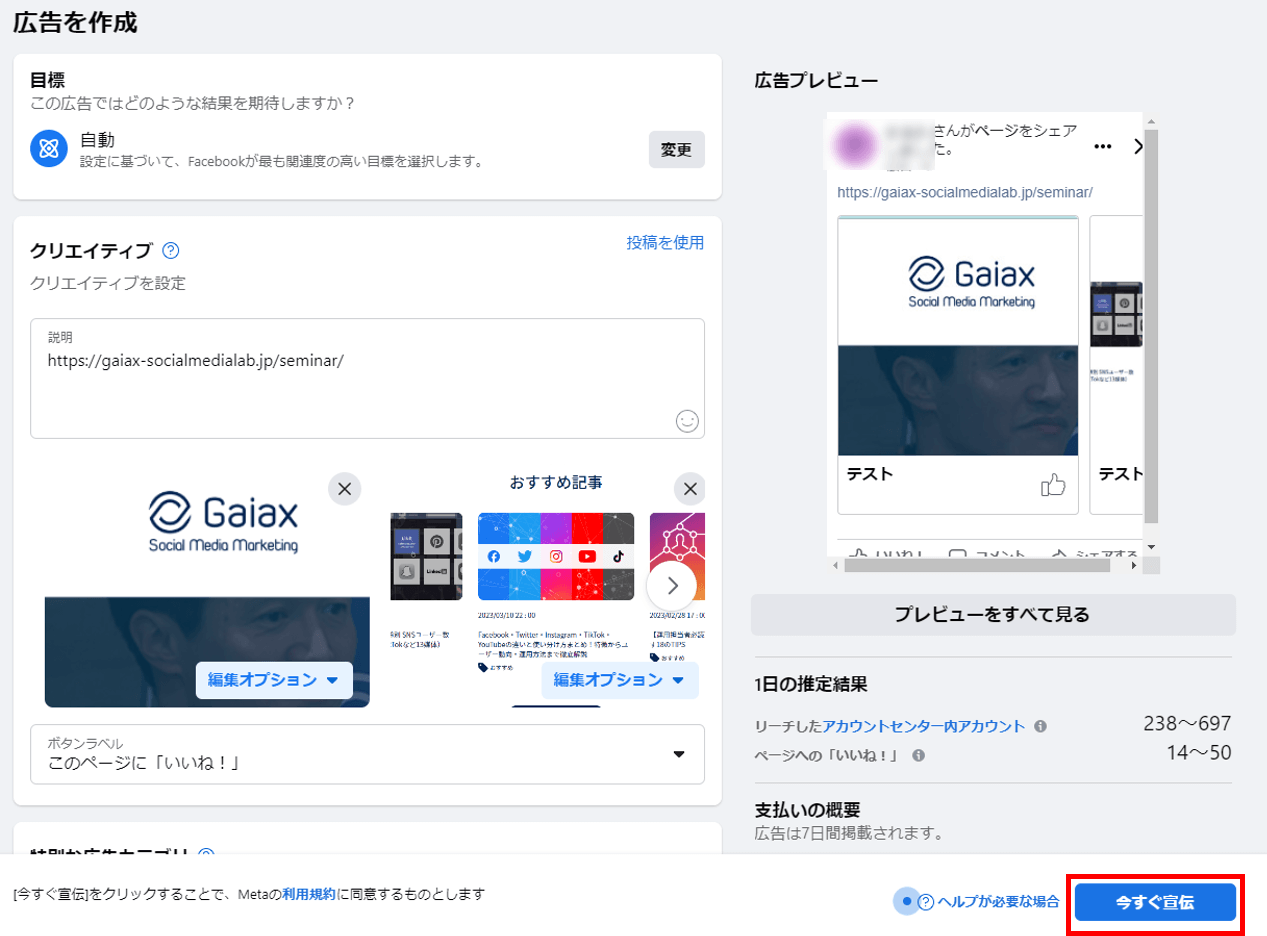Click the プレビューをすべて見る button

coord(993,614)
